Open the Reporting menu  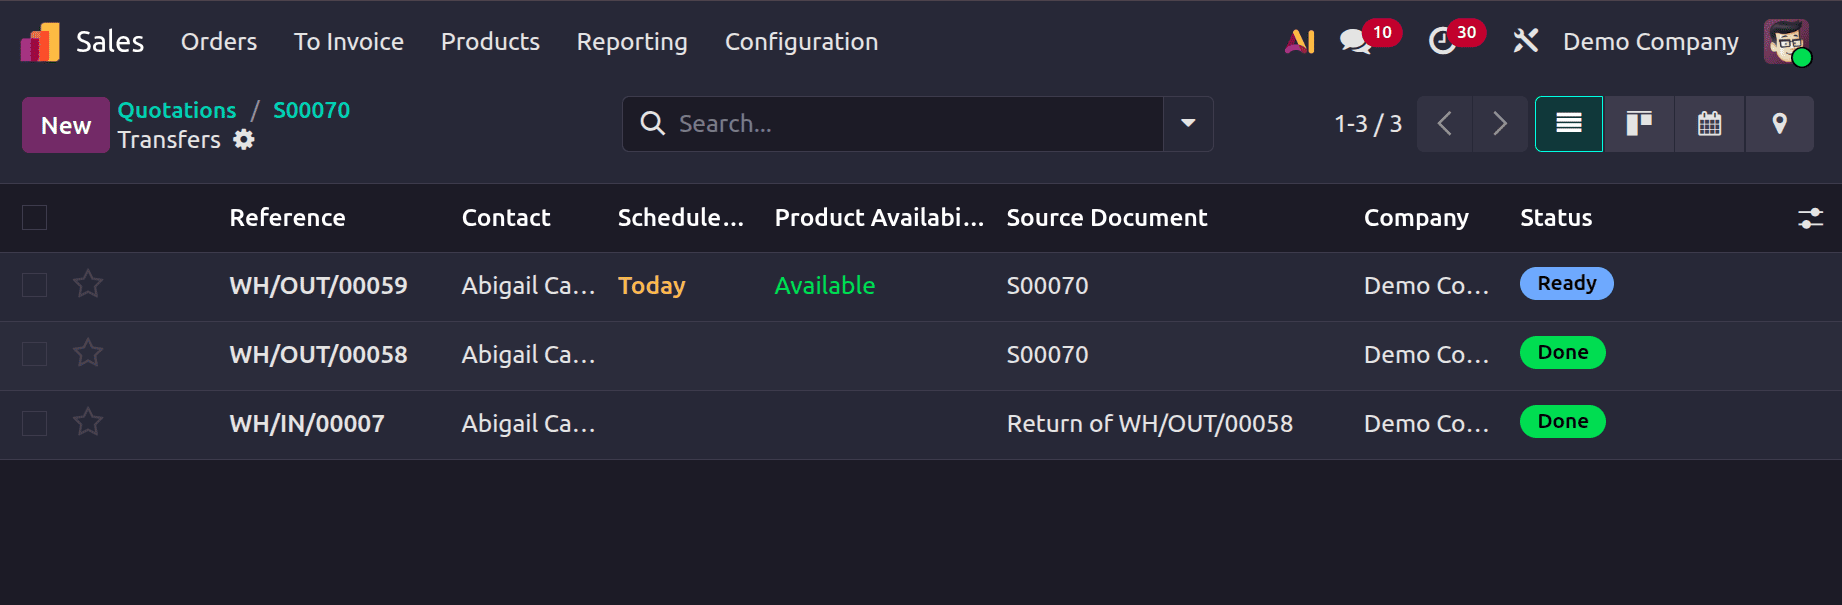tap(632, 42)
